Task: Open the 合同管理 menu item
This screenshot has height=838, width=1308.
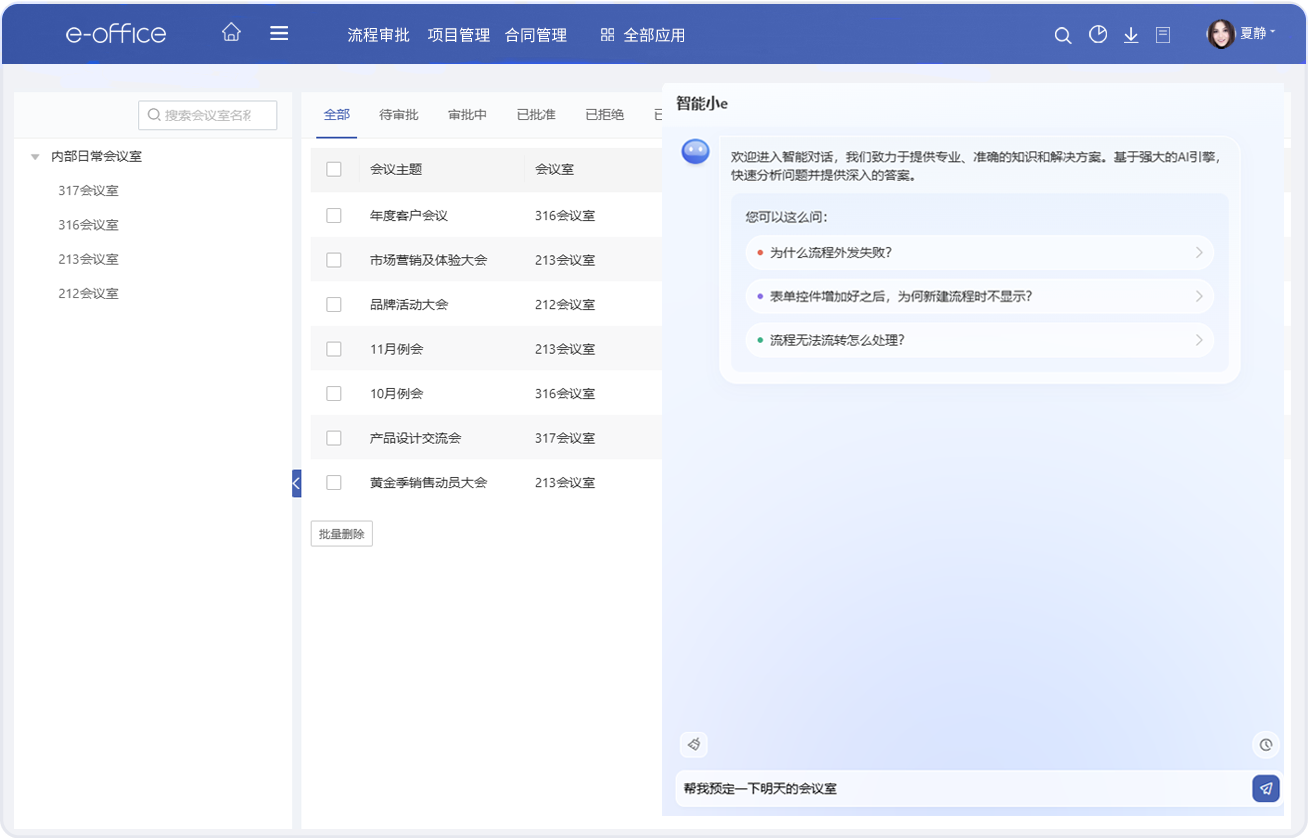Action: (536, 35)
